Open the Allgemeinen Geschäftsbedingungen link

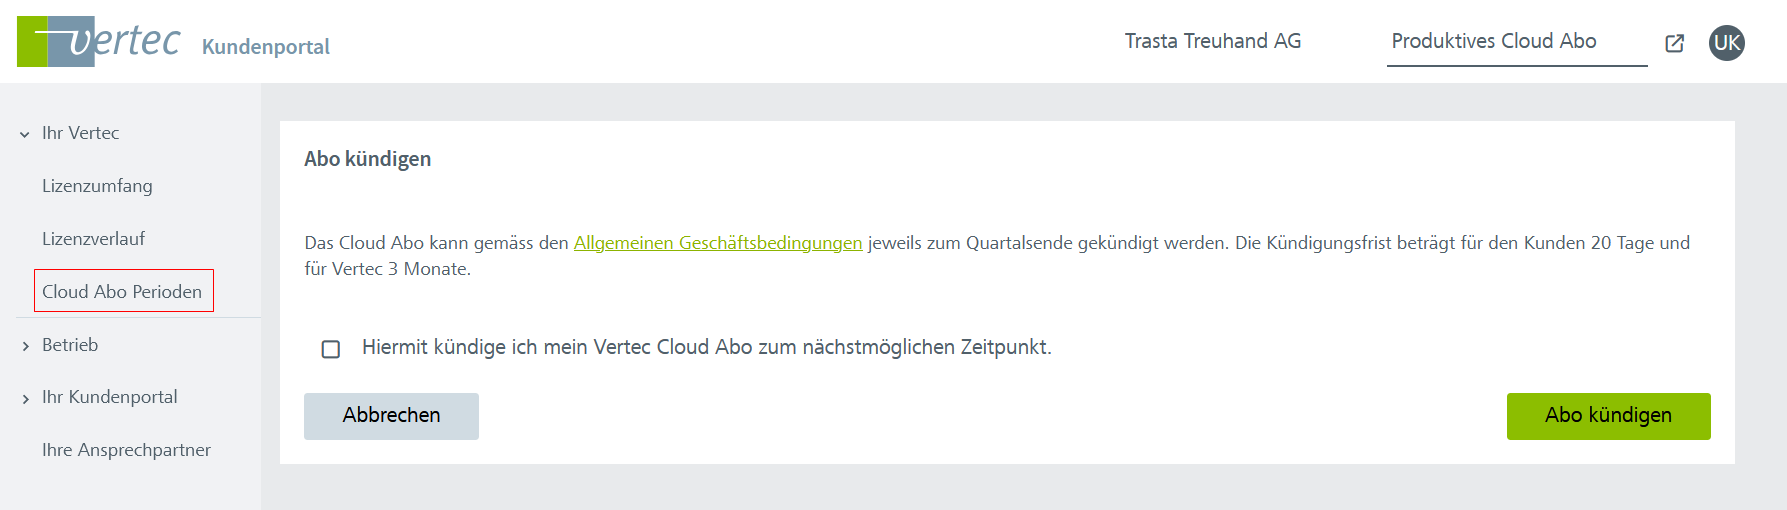coord(717,243)
